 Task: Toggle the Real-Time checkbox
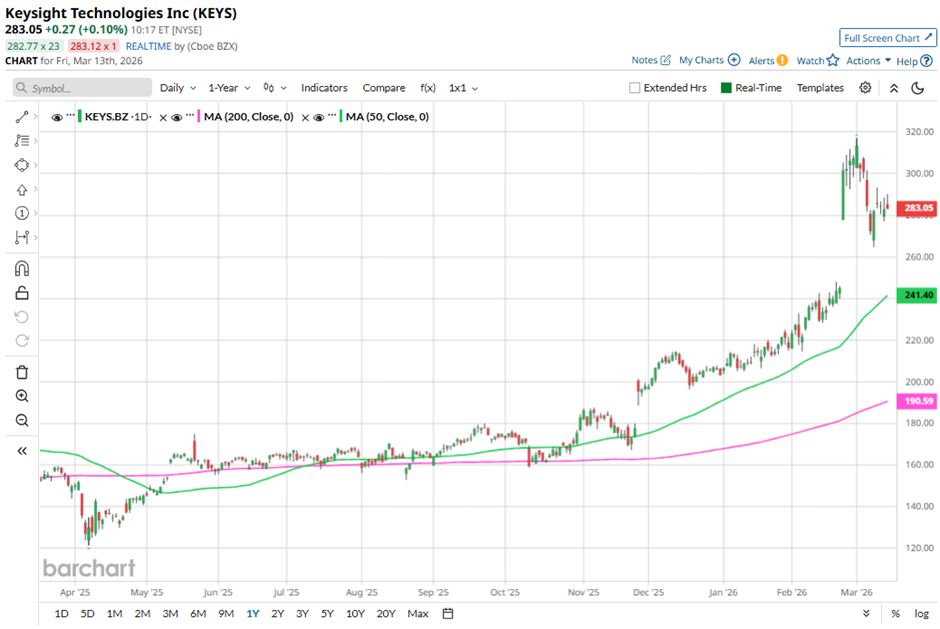(x=726, y=88)
